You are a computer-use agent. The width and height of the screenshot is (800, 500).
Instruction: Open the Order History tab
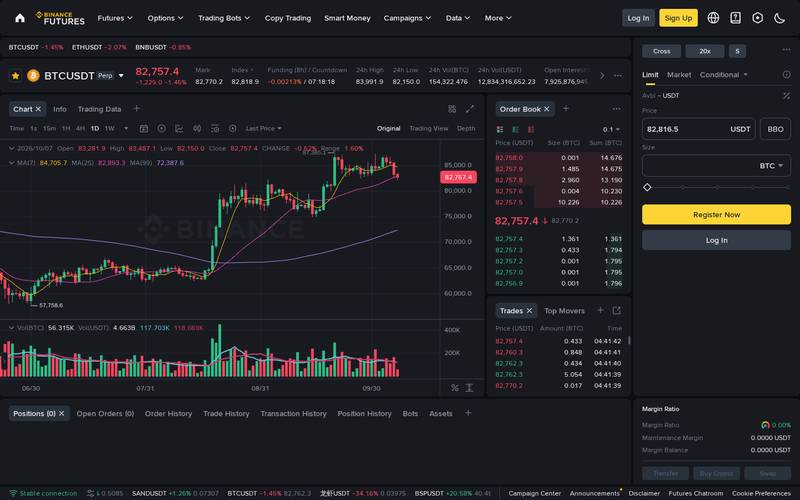tap(168, 413)
